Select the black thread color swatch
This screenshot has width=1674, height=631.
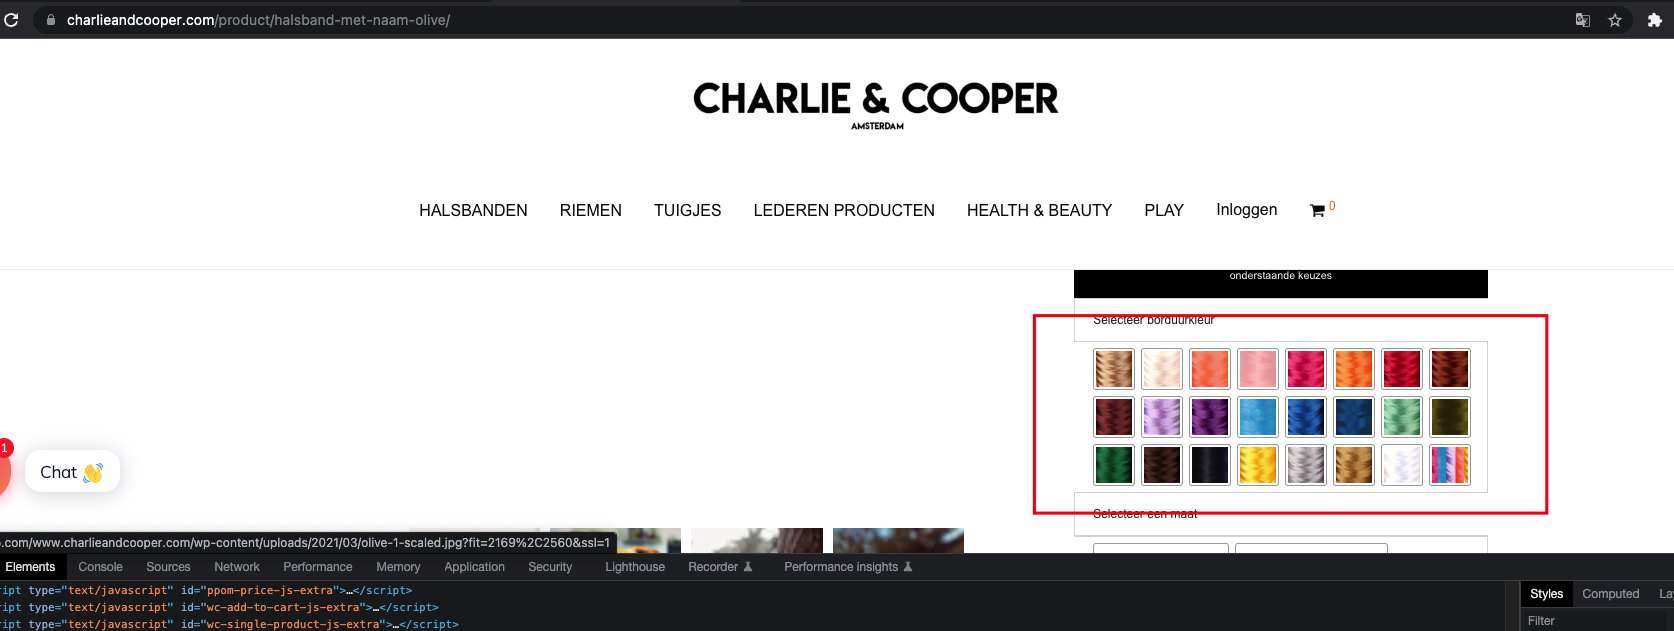(1210, 465)
